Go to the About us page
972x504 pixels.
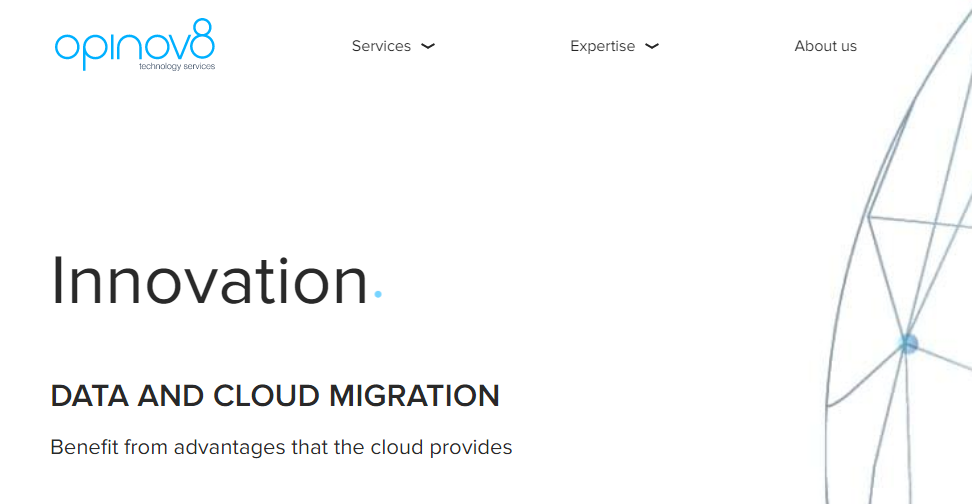tap(826, 46)
